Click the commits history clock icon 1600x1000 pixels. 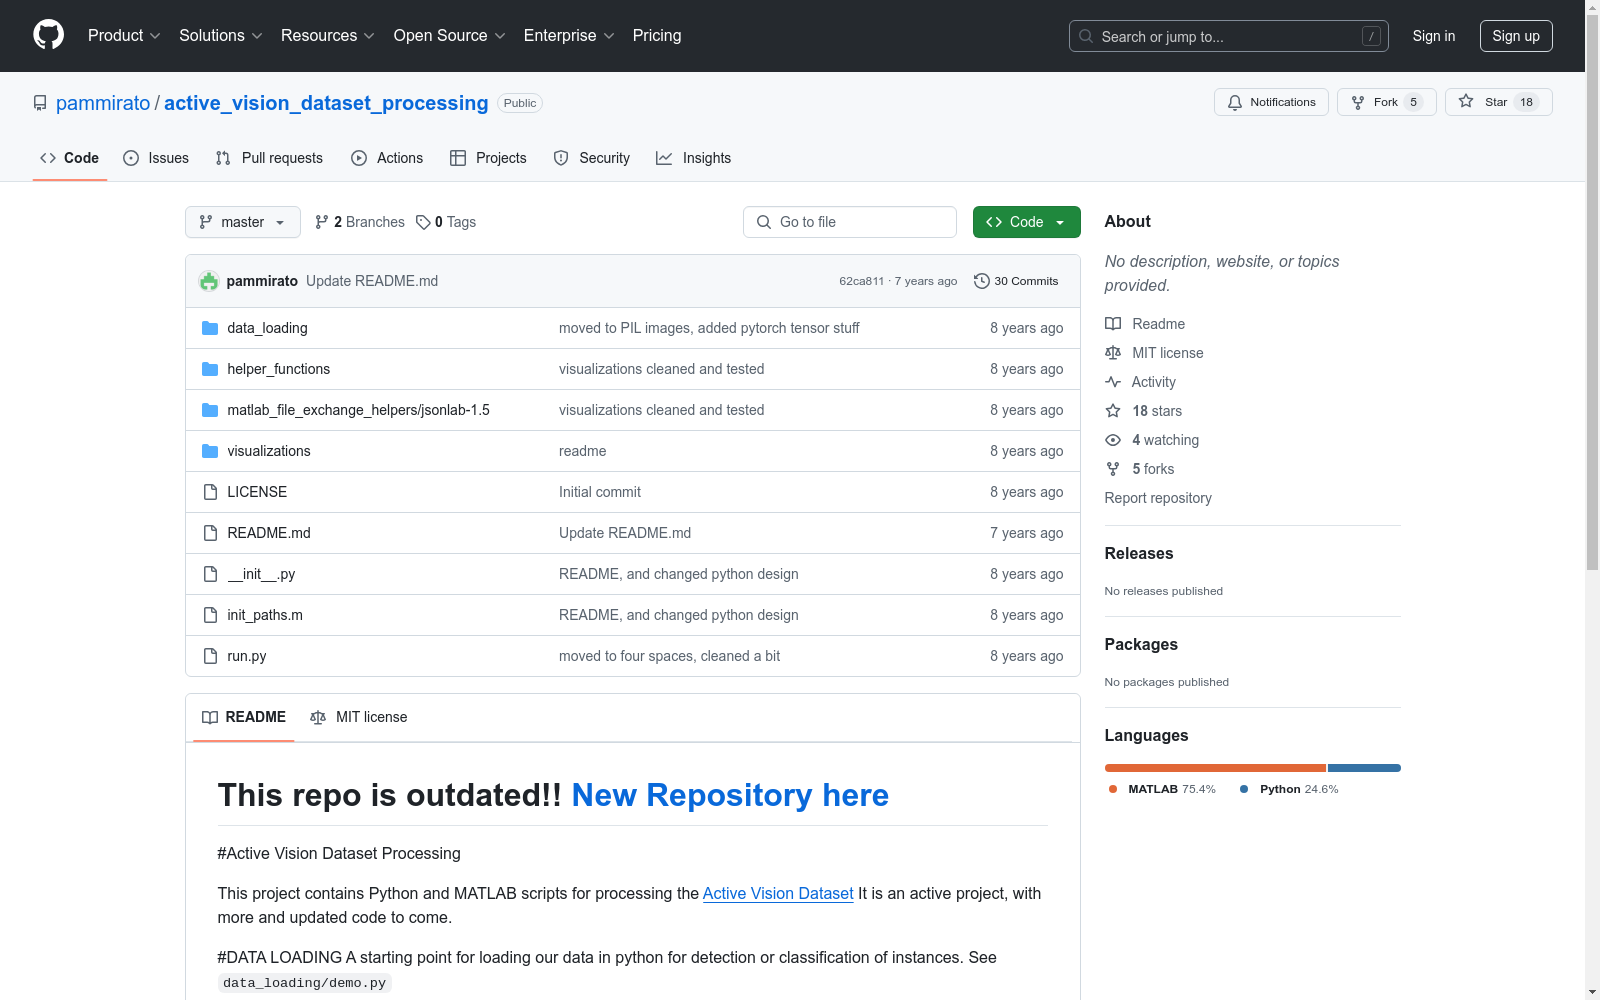coord(982,281)
